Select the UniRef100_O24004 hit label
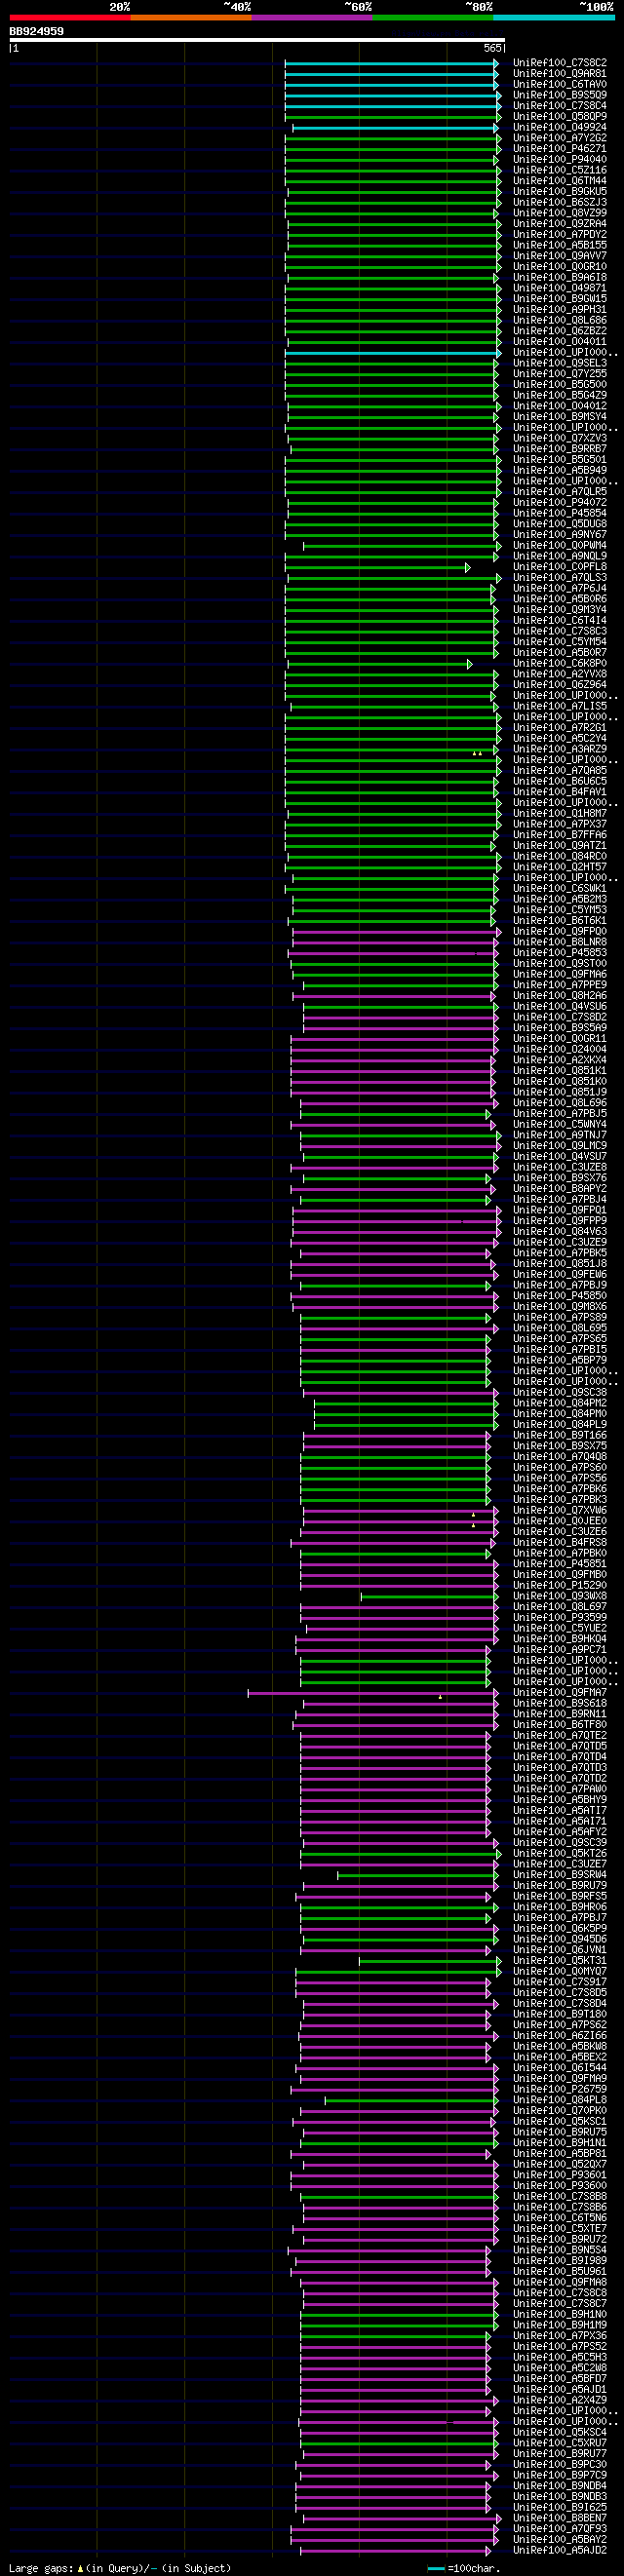Screen dimensions: 624x2576 [x=560, y=1049]
